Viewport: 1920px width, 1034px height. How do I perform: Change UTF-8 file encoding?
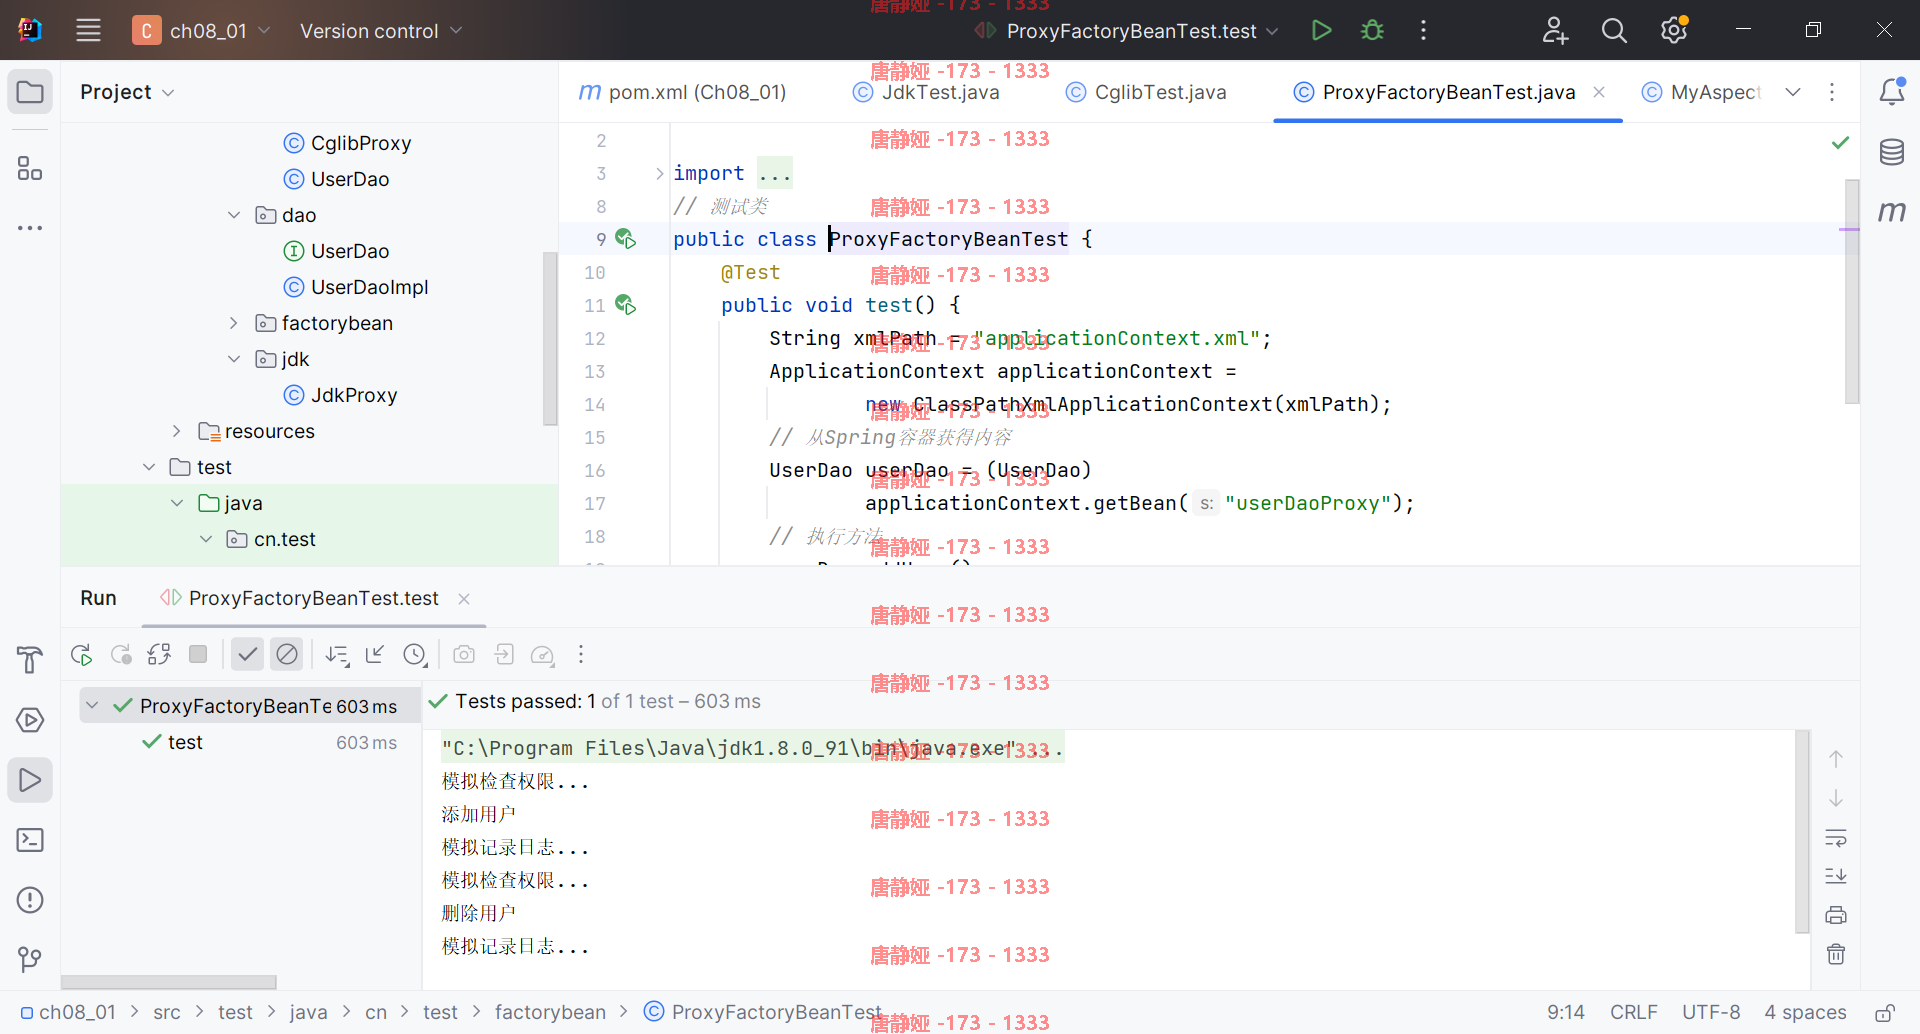tap(1710, 1012)
